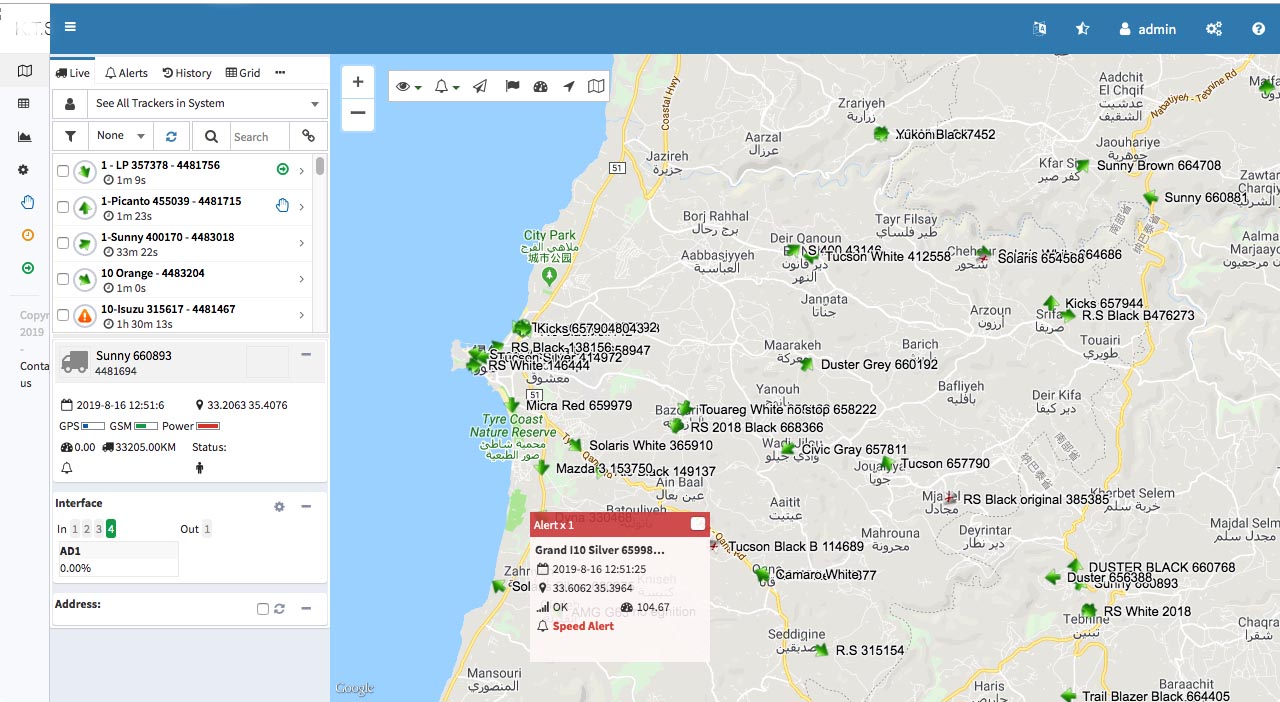Viewport: 1280px width, 702px height.
Task: Toggle output 1 in Interface panel
Action: click(207, 529)
